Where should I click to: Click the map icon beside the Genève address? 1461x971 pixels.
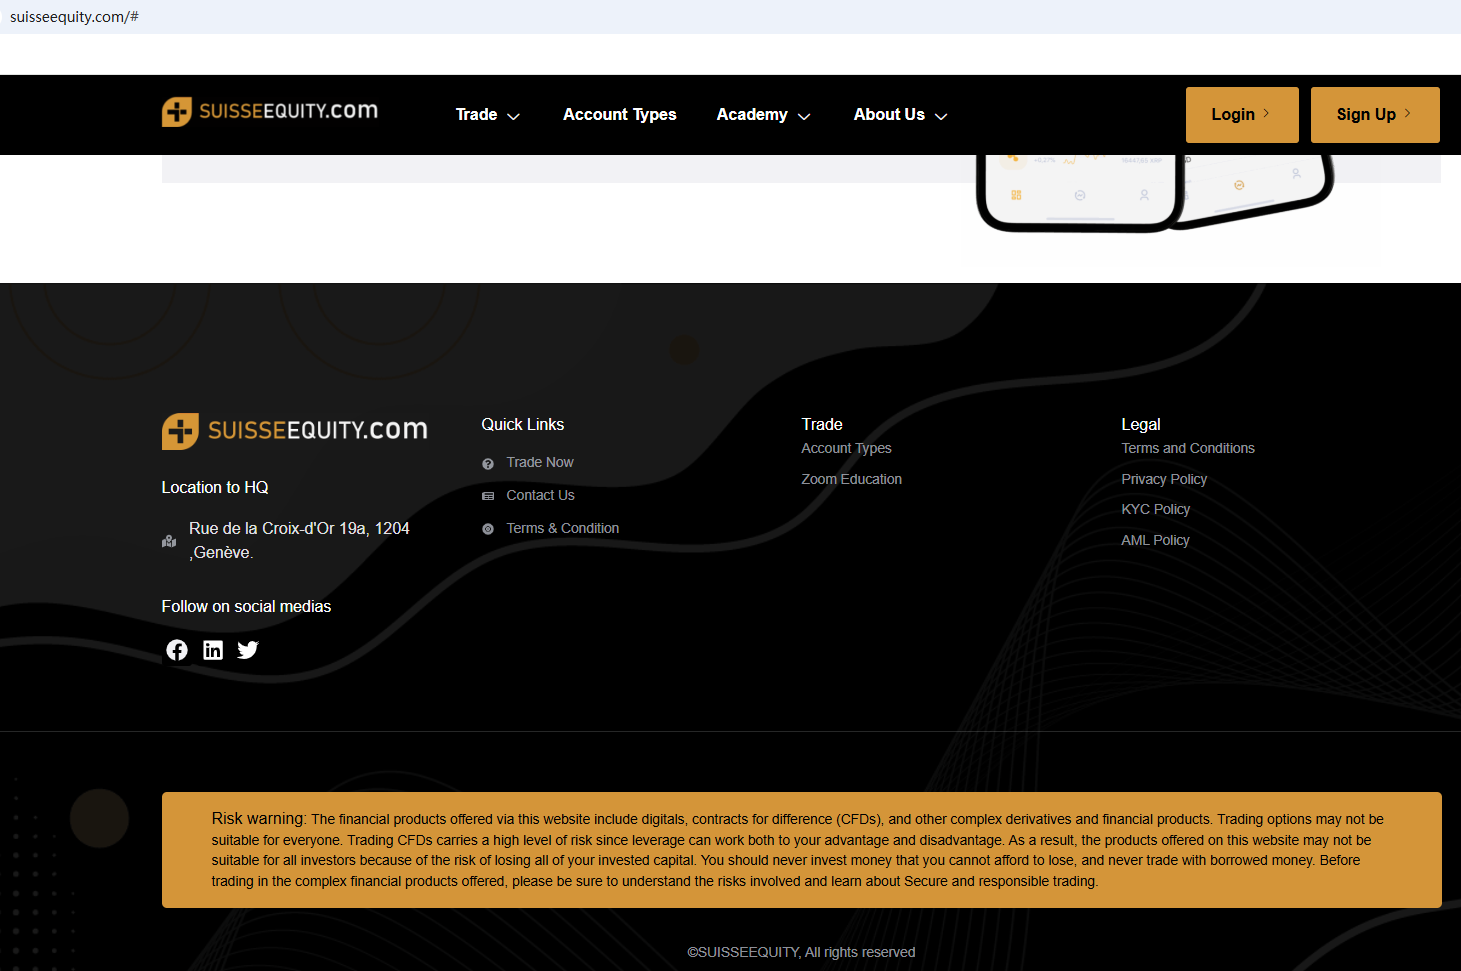(169, 541)
